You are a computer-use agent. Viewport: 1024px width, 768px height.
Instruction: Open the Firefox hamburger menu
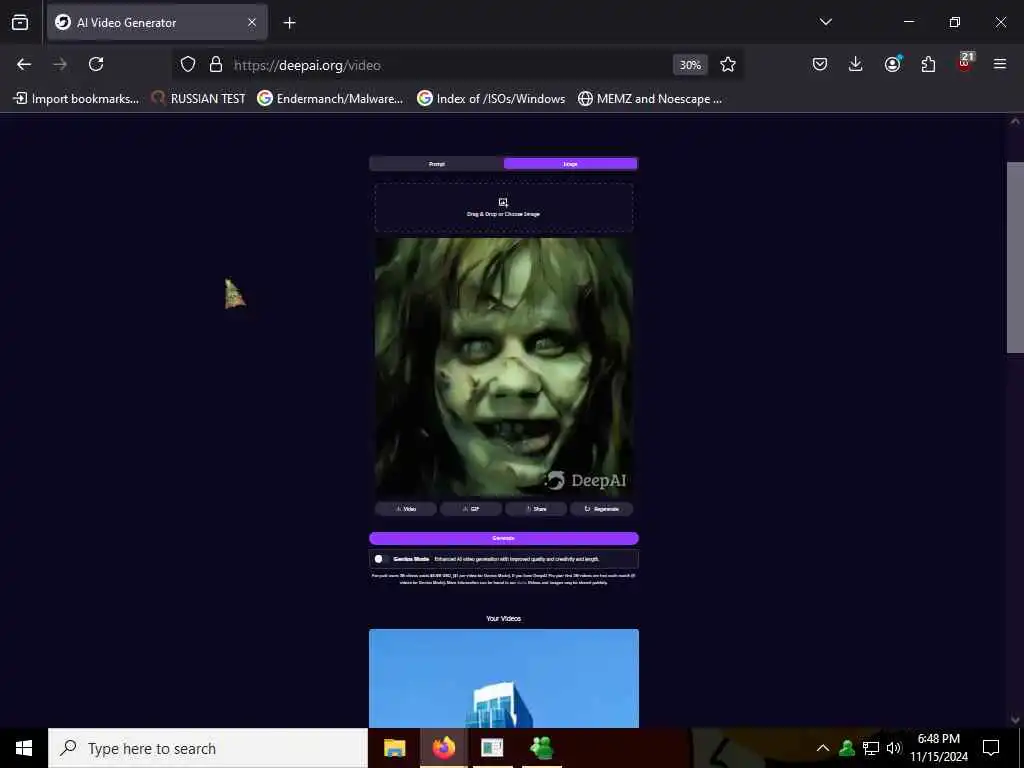1000,64
